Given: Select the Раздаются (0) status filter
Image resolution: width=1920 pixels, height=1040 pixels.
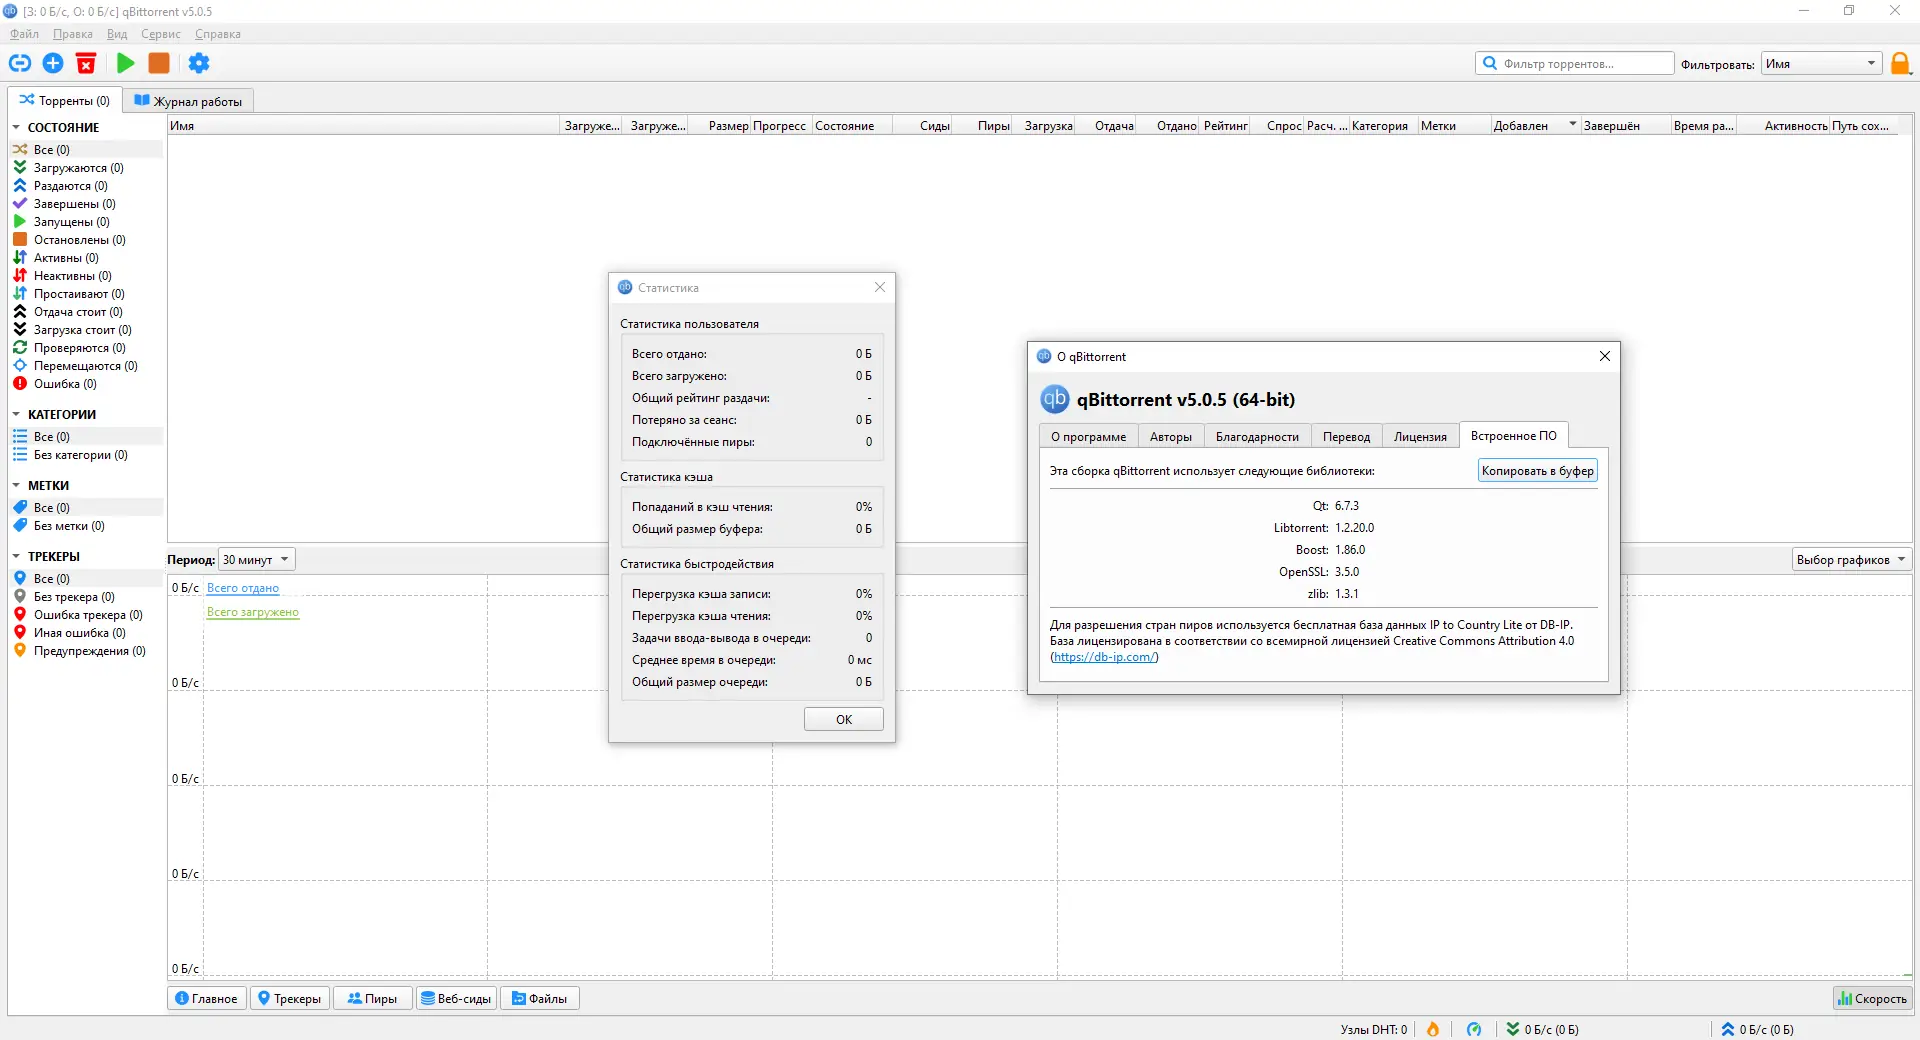Looking at the screenshot, I should 70,186.
